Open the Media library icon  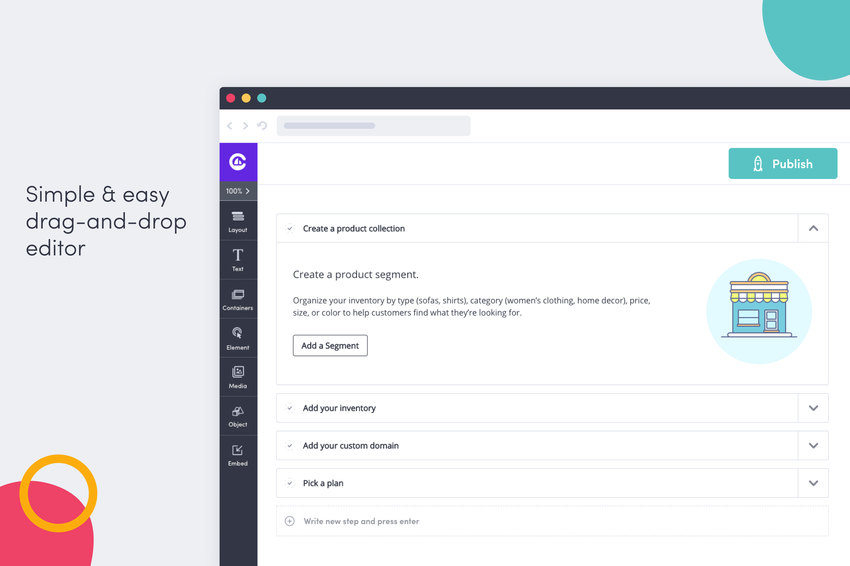tap(238, 377)
